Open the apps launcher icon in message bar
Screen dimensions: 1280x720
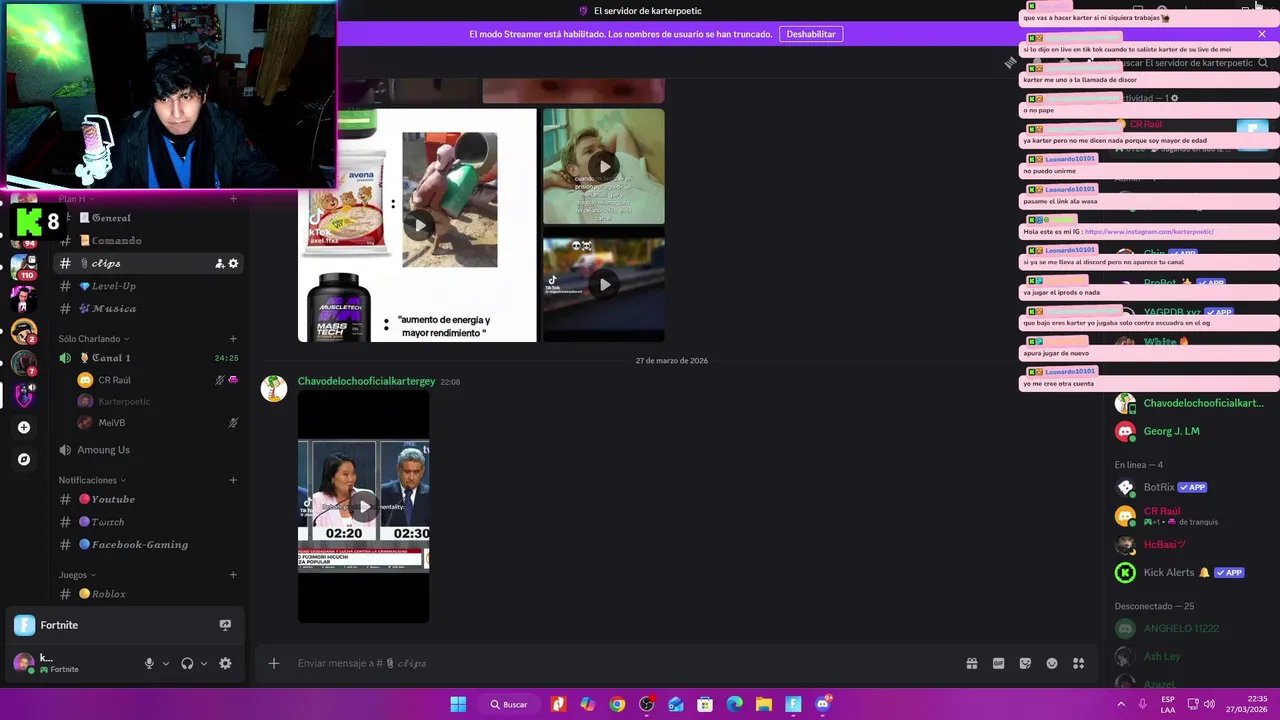coord(1079,663)
